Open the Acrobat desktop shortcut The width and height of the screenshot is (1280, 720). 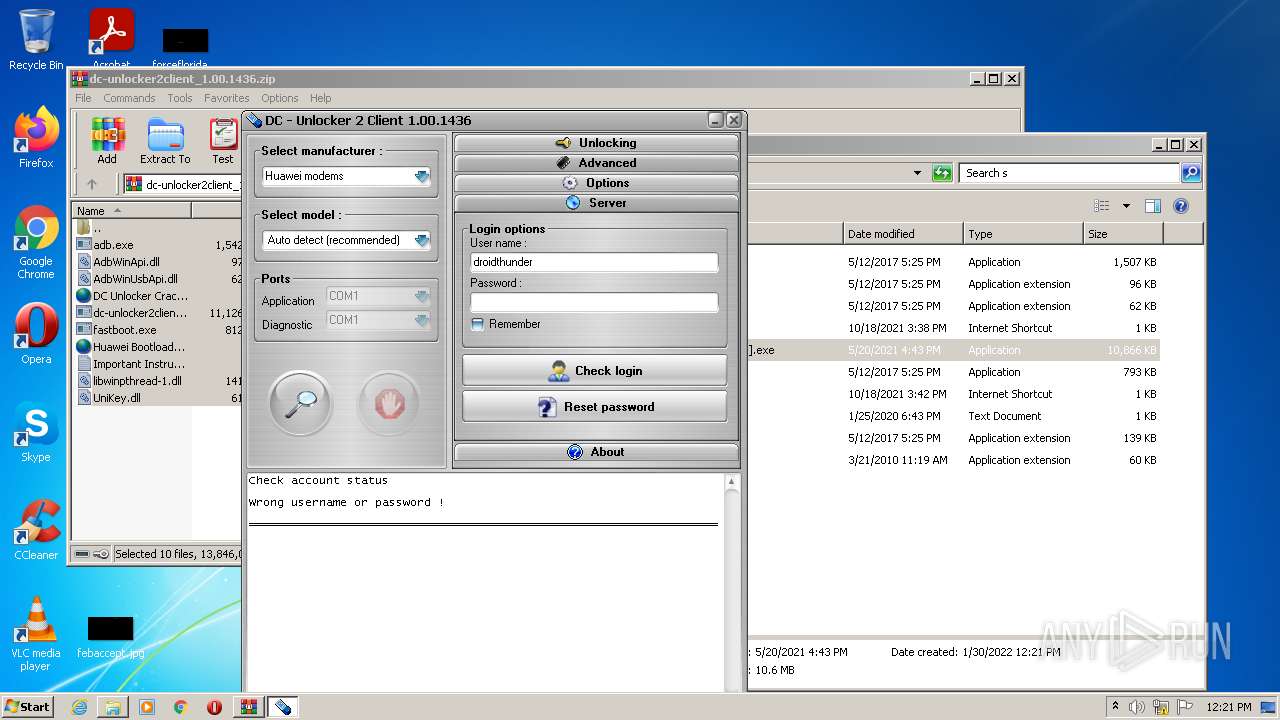[x=111, y=39]
